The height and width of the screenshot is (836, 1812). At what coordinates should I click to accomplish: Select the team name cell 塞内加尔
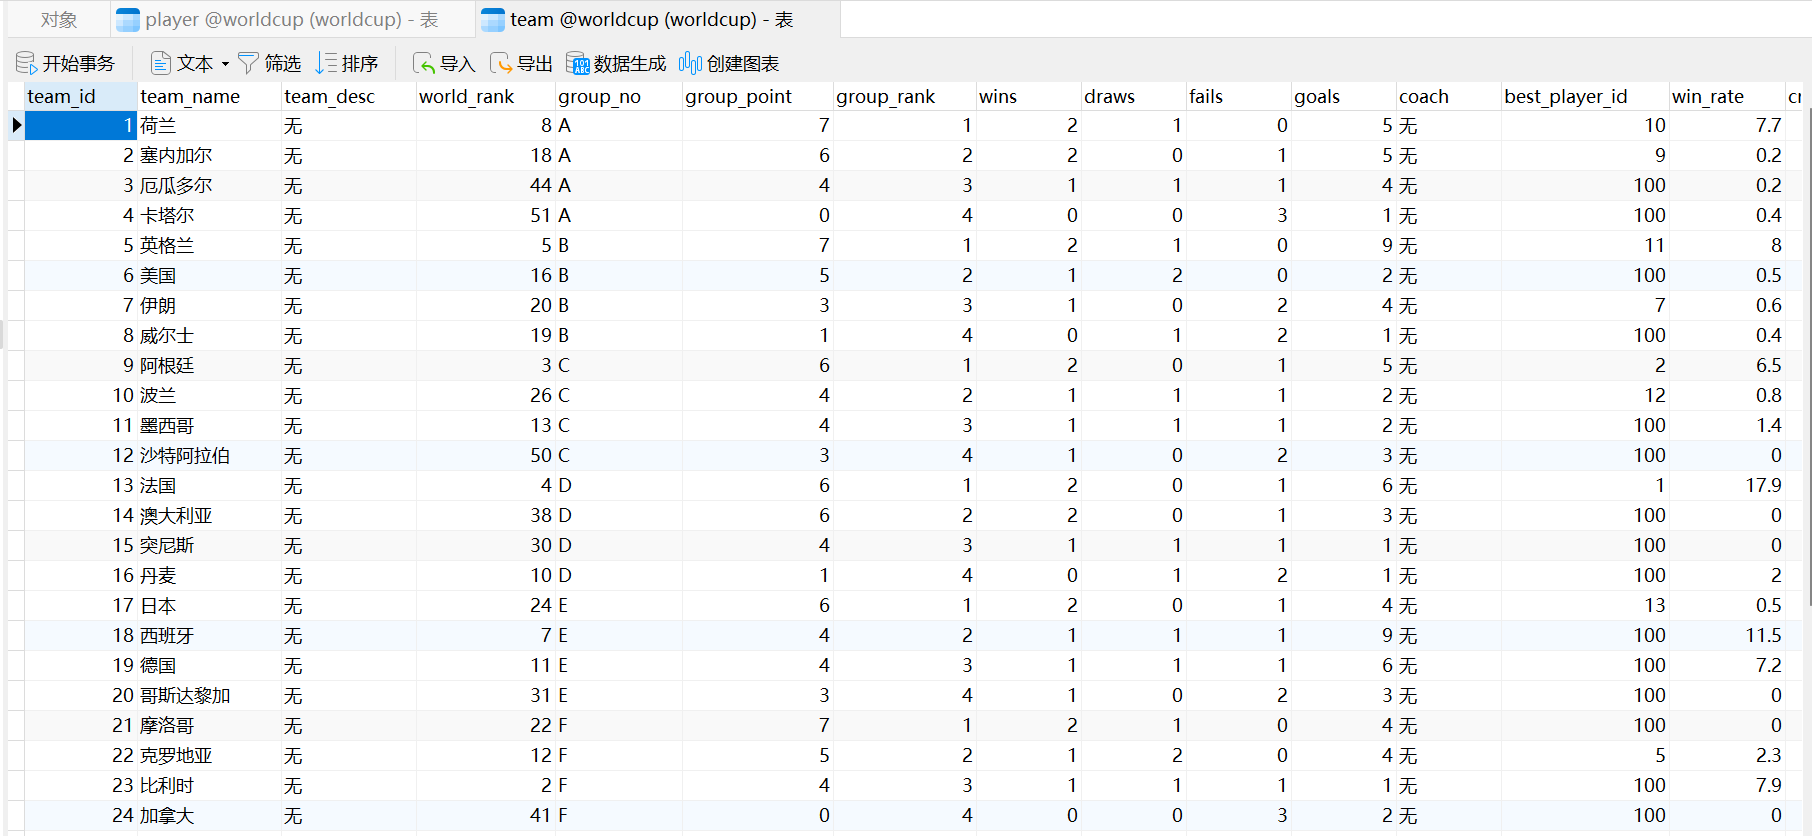[x=209, y=155]
